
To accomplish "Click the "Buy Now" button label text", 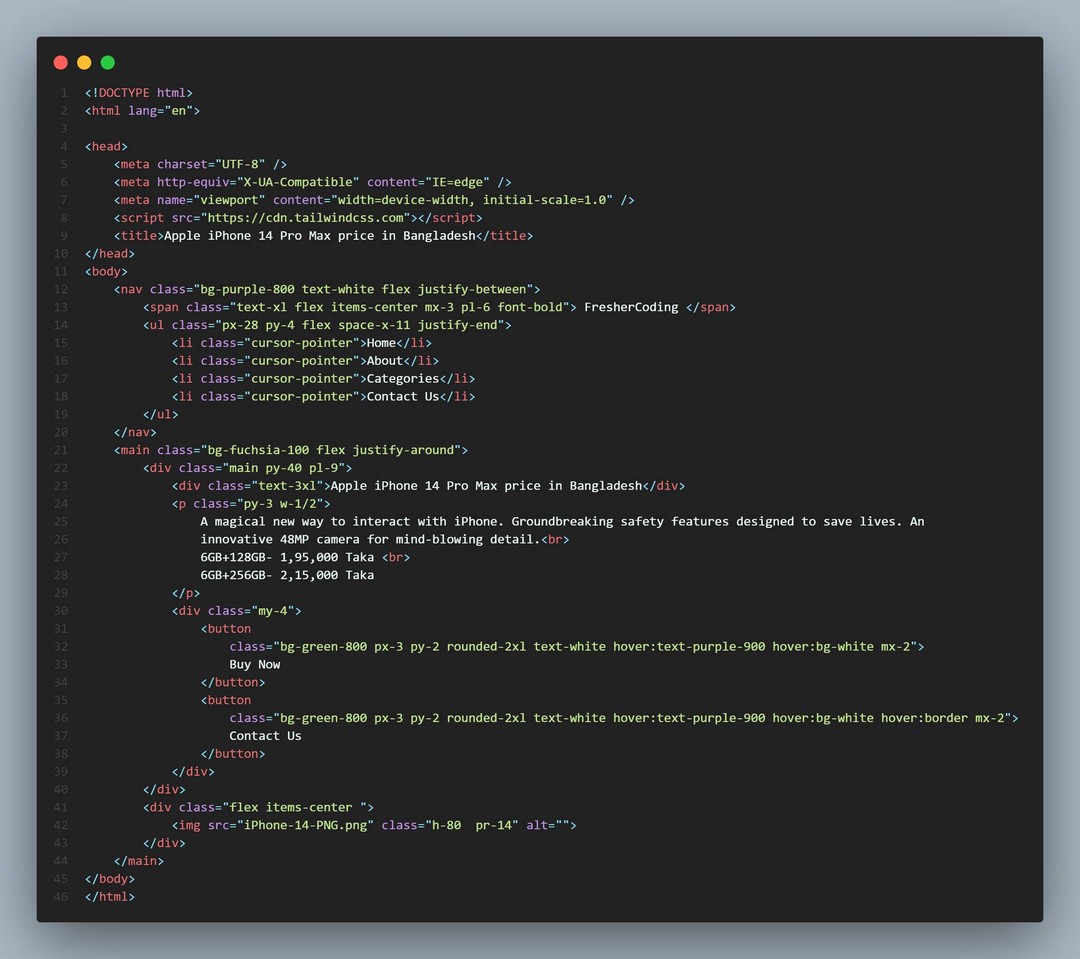I will 255,666.
